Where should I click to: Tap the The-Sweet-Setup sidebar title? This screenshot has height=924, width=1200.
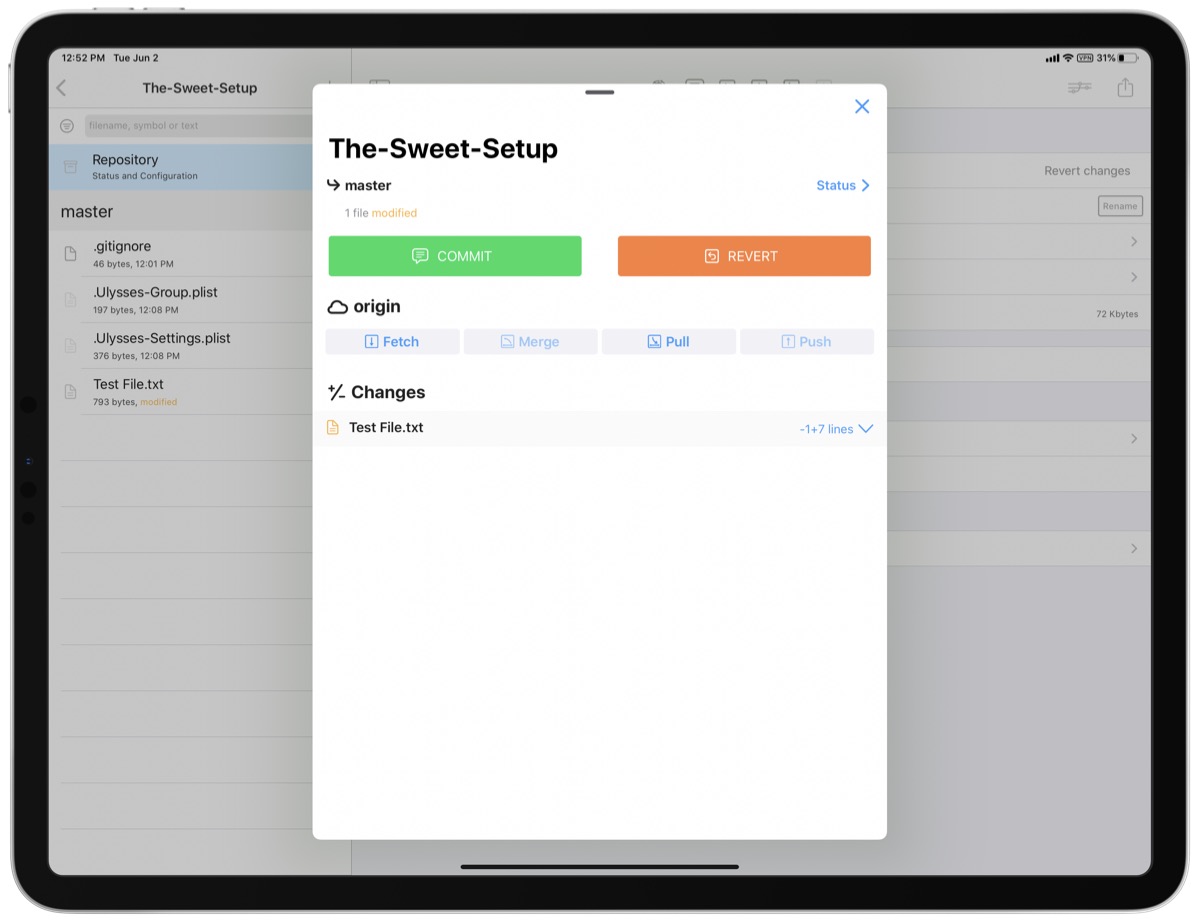pos(200,88)
